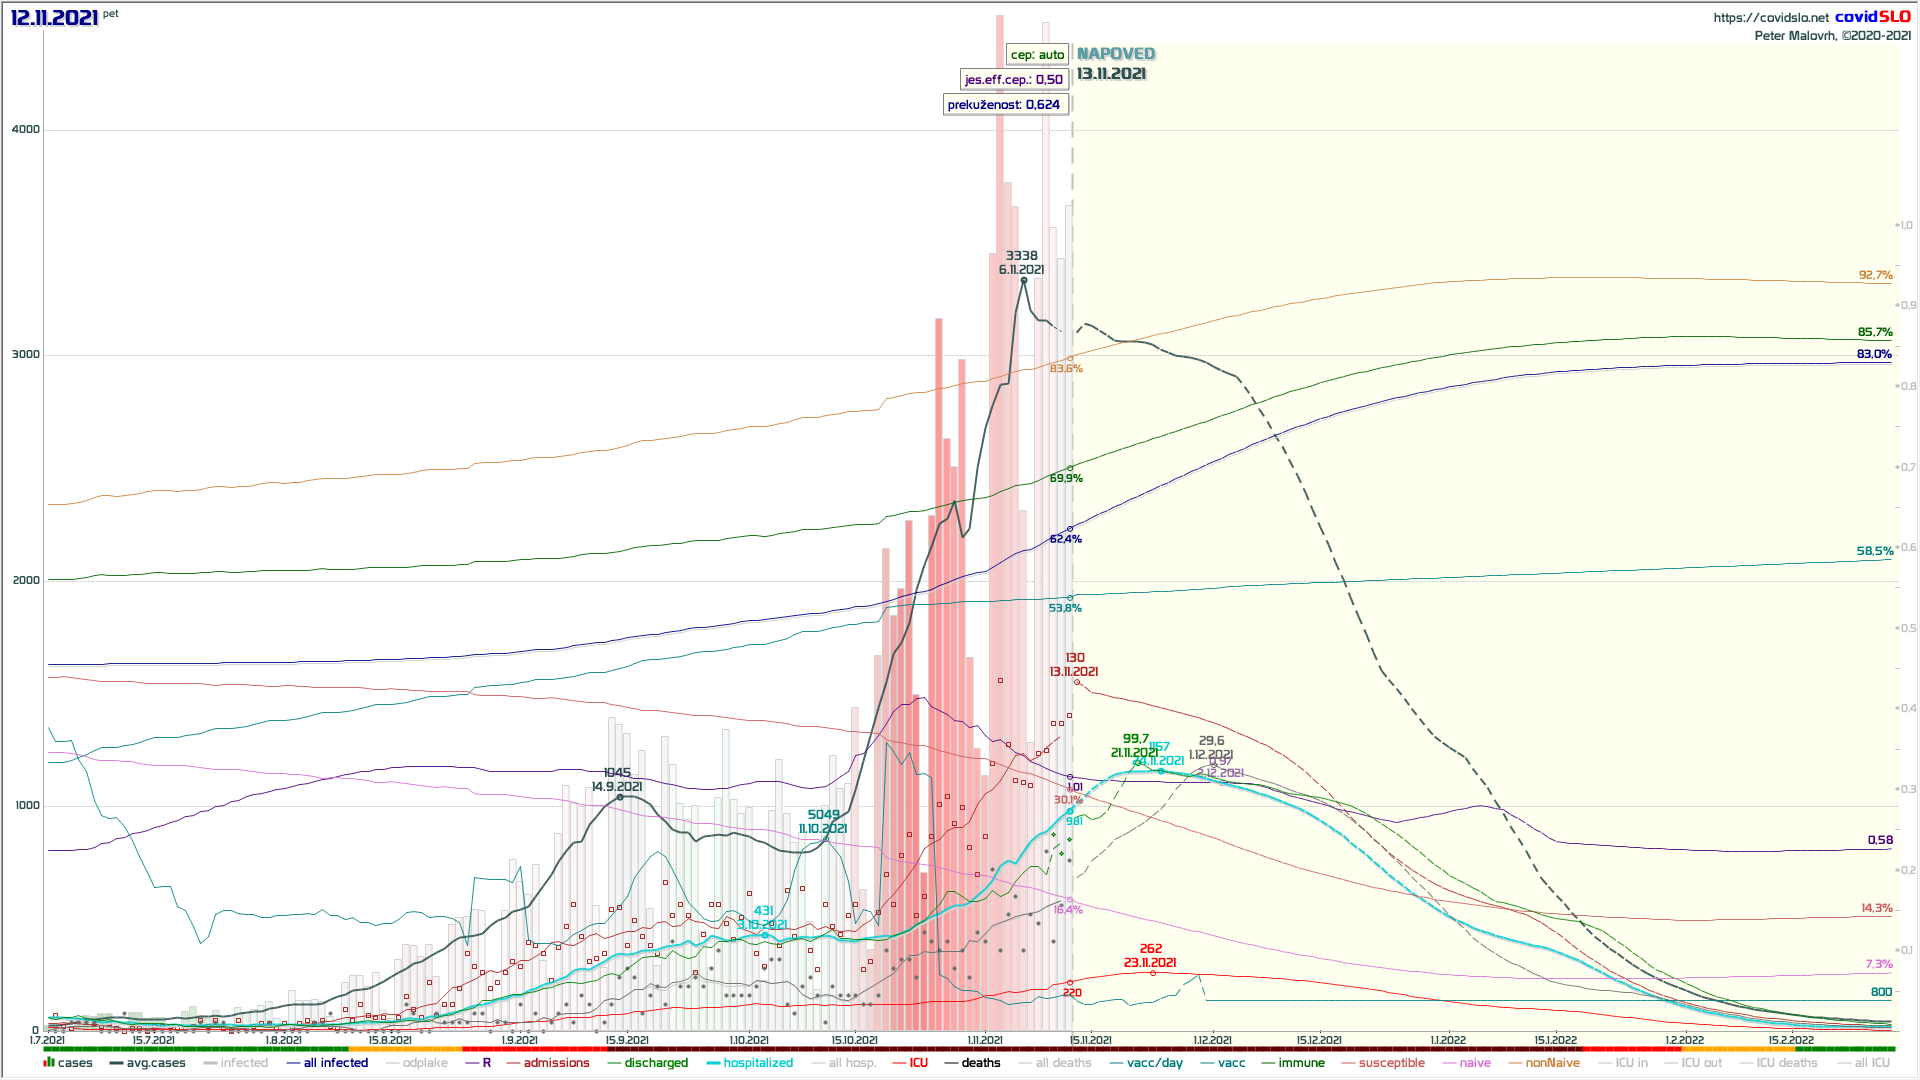Toggle the vacc/day legend entry

click(1154, 1063)
